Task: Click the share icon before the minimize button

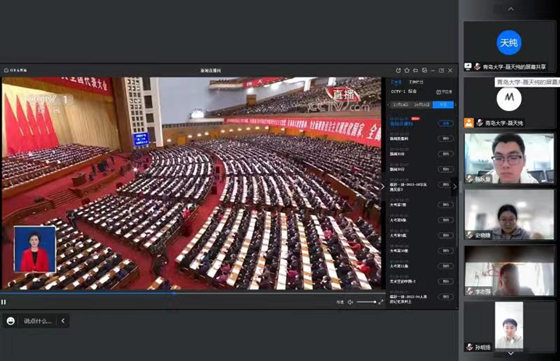Action: point(424,70)
